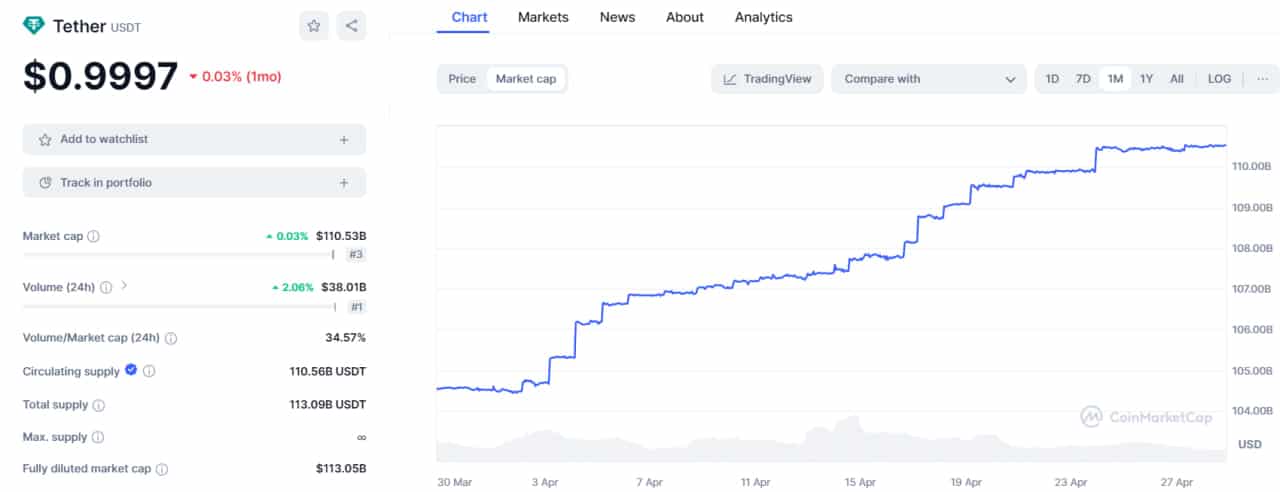The height and width of the screenshot is (492, 1280).
Task: Click the 34.57% volume ratio value
Action: pyautogui.click(x=345, y=338)
